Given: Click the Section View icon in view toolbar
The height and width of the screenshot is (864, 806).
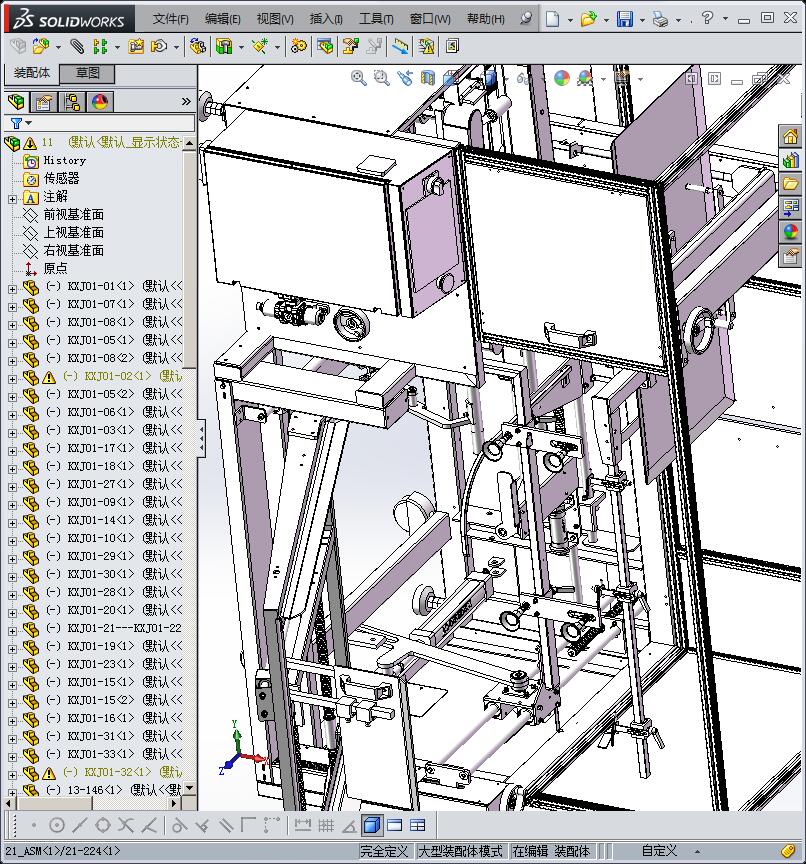Looking at the screenshot, I should tap(428, 78).
